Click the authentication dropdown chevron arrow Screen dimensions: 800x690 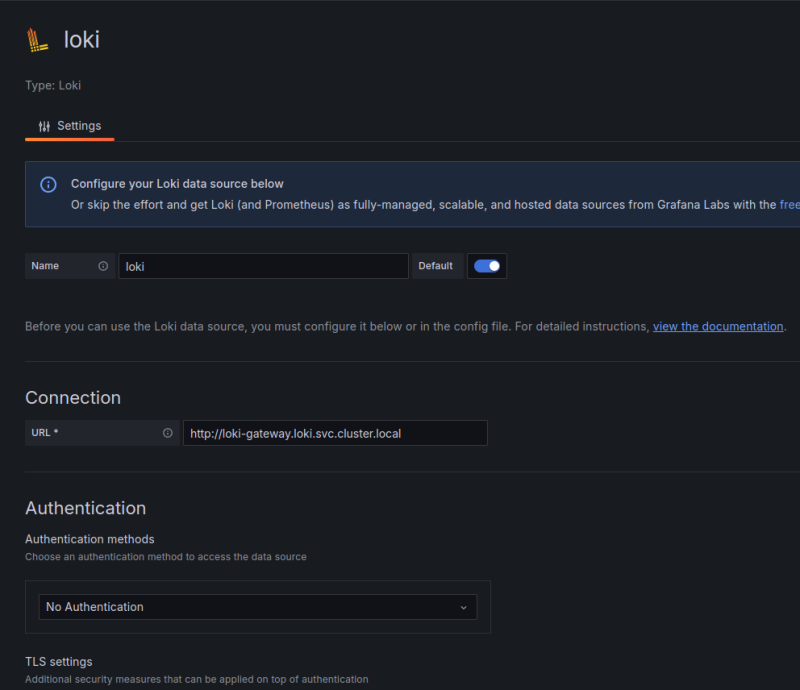point(463,608)
